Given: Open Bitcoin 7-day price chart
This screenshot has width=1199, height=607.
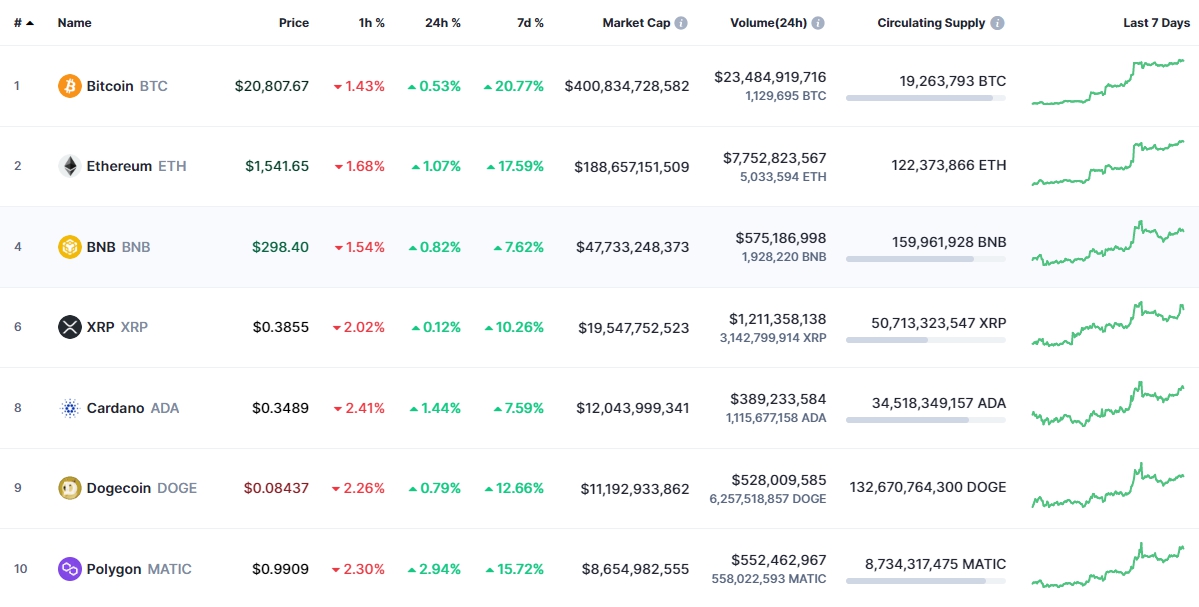Looking at the screenshot, I should point(1108,82).
